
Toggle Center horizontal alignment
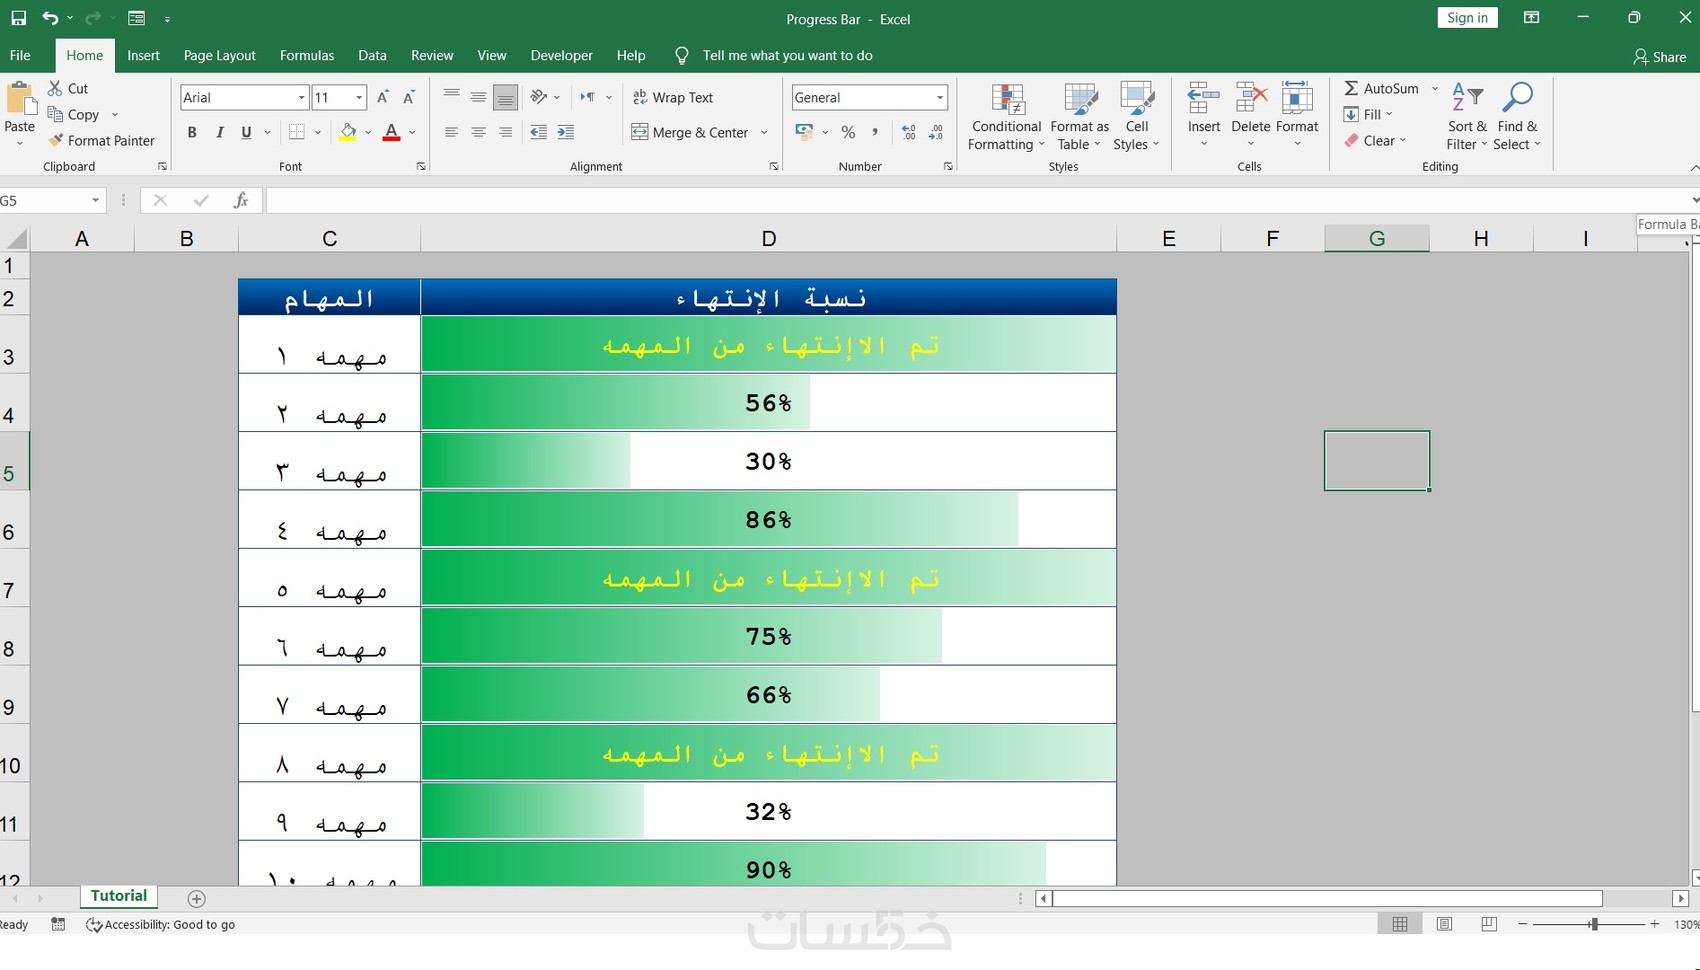(x=479, y=132)
